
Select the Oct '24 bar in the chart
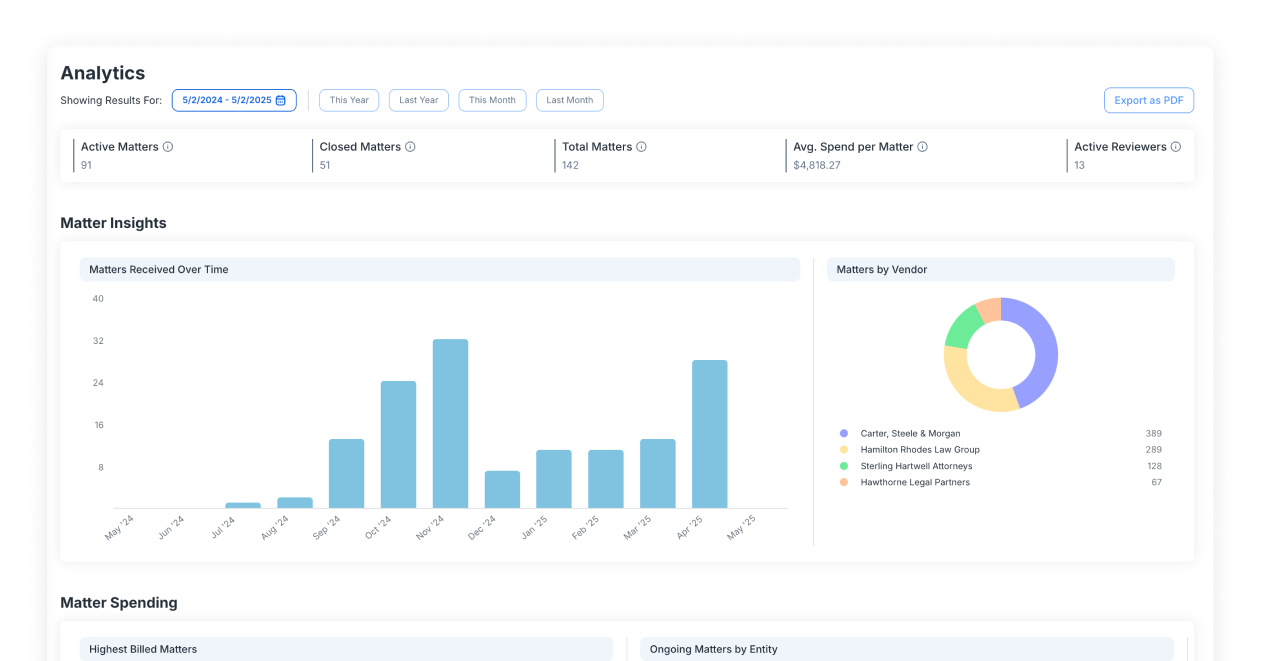click(x=398, y=445)
